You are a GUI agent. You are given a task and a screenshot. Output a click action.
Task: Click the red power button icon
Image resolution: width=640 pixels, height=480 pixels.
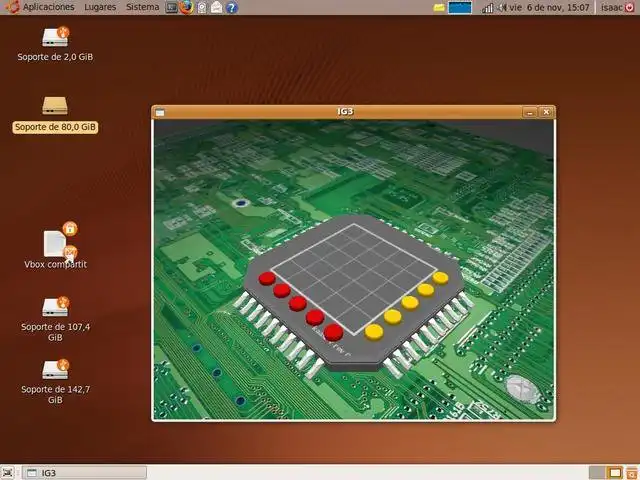point(630,7)
